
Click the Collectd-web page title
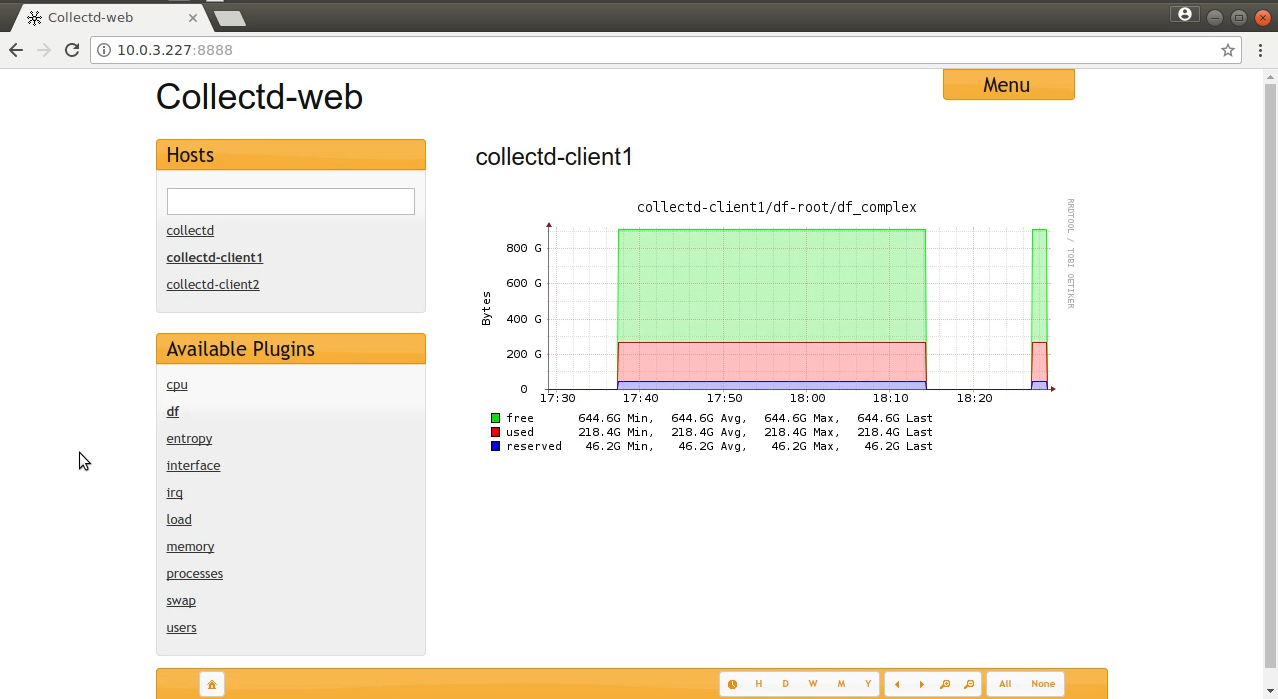coord(259,97)
